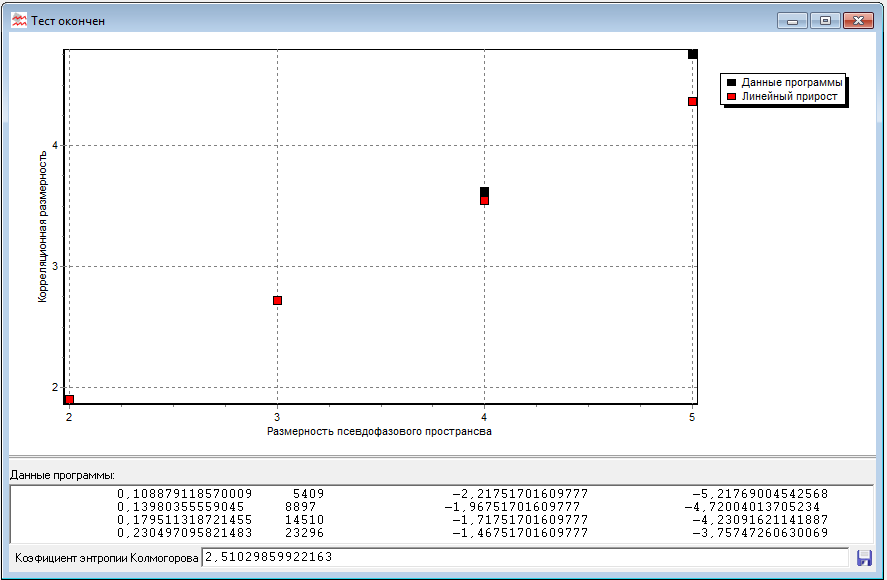Image resolution: width=887 pixels, height=580 pixels.
Task: Select the Данные программы legend label
Action: pos(791,82)
